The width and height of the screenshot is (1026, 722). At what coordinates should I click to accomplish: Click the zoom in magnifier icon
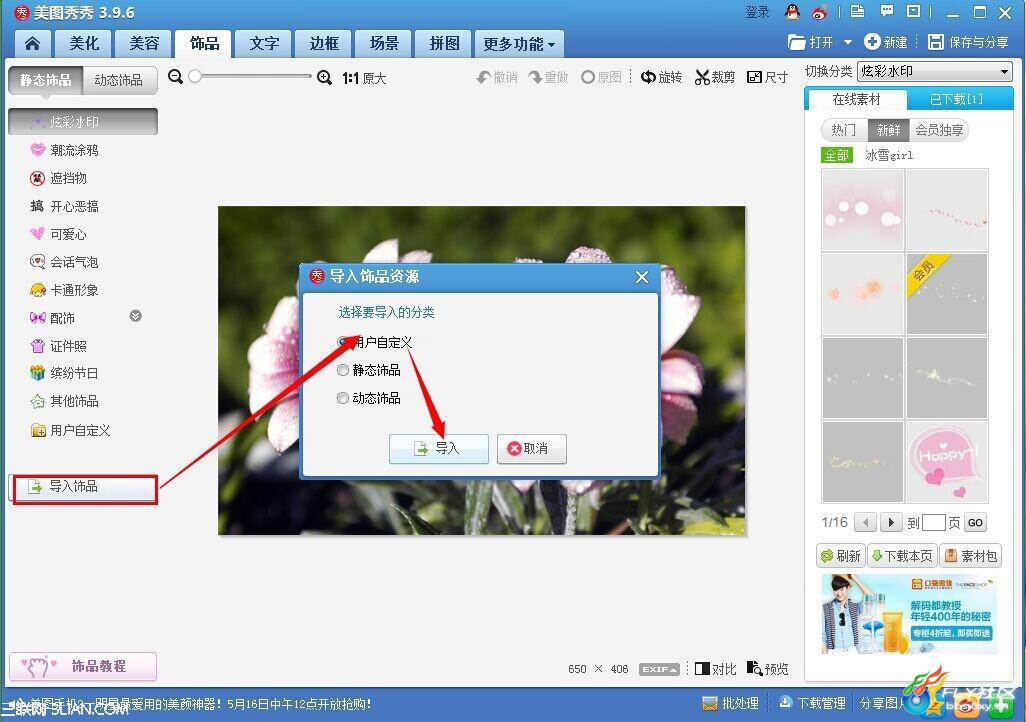pyautogui.click(x=324, y=78)
